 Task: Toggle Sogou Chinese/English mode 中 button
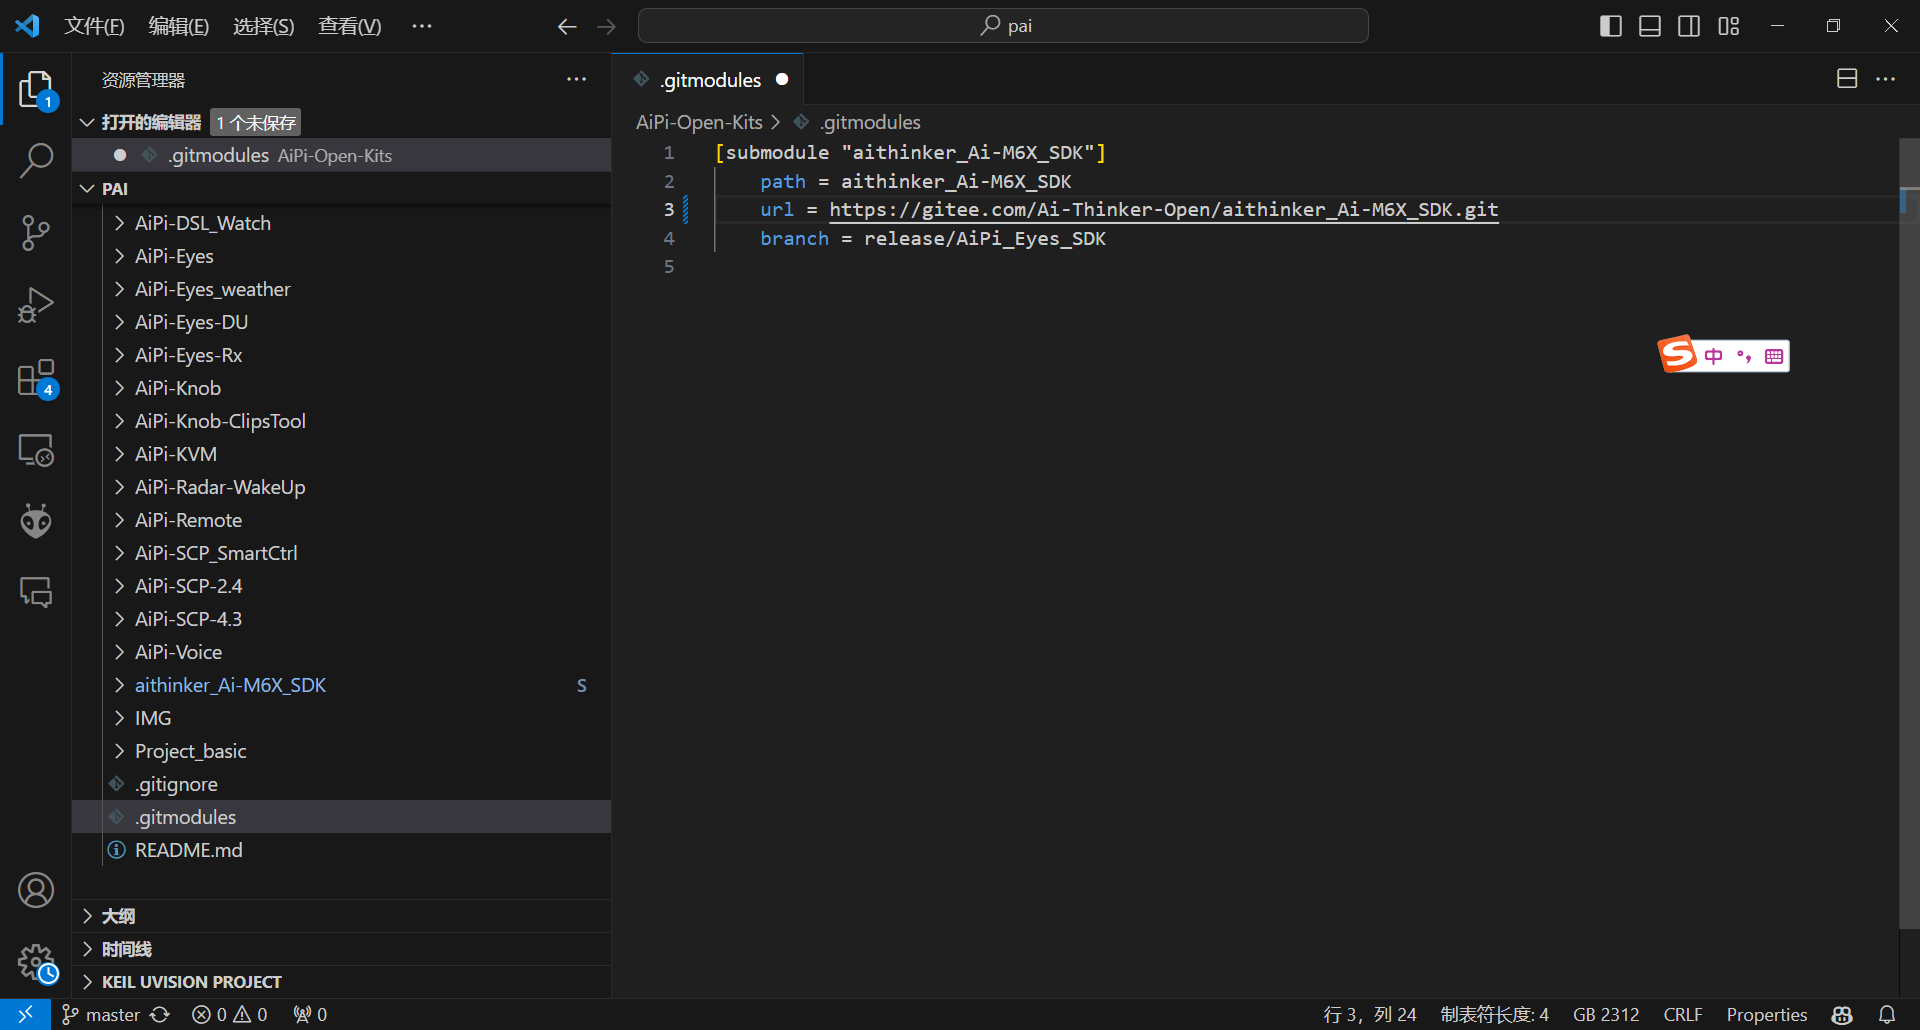coord(1714,356)
